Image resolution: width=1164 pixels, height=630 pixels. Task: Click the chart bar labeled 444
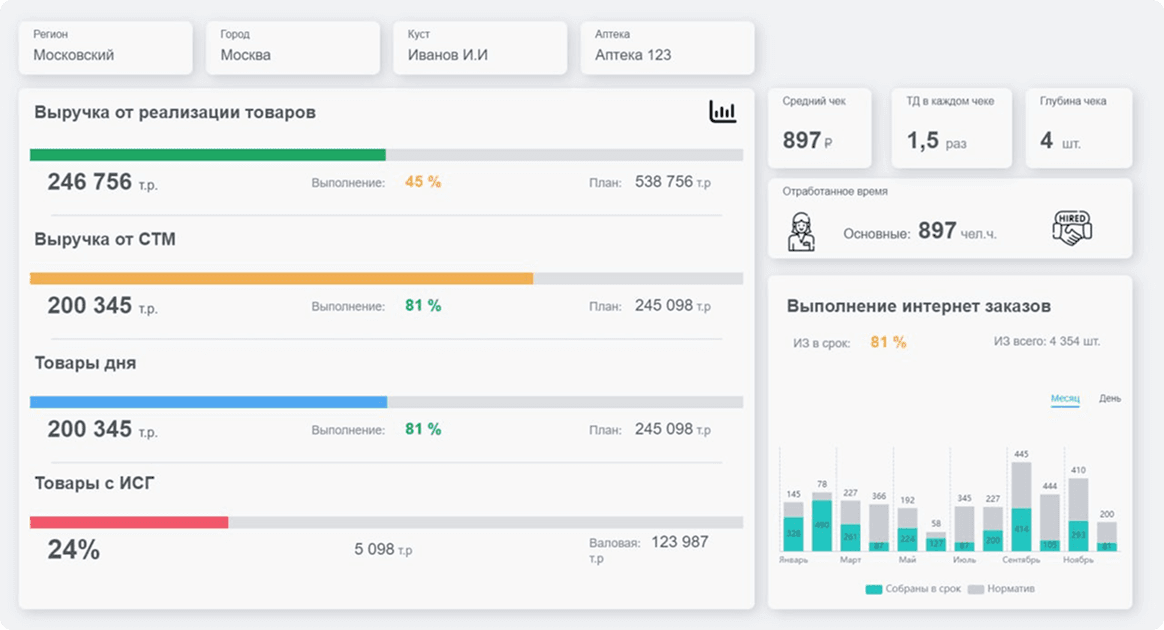(1050, 522)
